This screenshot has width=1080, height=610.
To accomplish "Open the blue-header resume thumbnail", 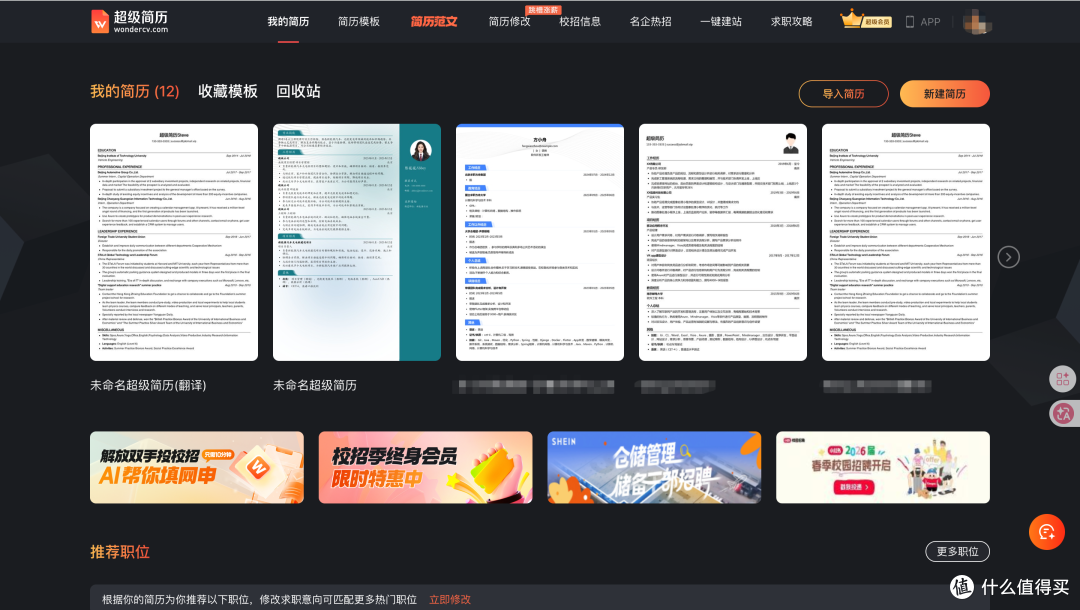I will (x=540, y=242).
